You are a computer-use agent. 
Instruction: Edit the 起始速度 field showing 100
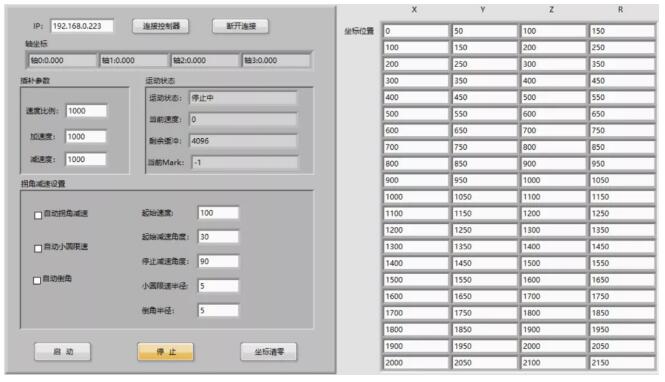218,213
